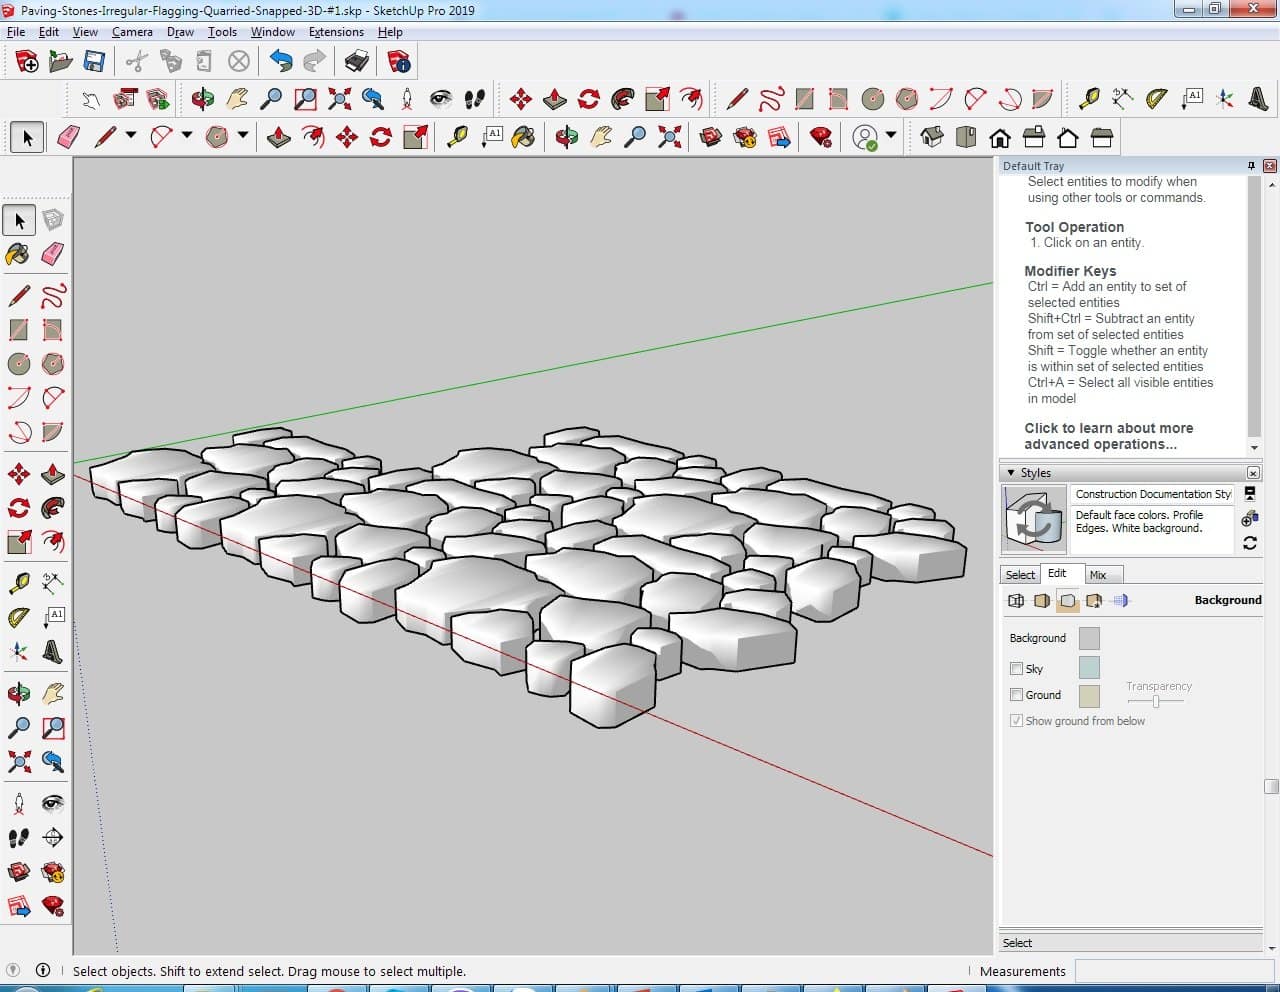Click the Save floppy disk icon
Viewport: 1280px width, 992px height.
tap(94, 62)
